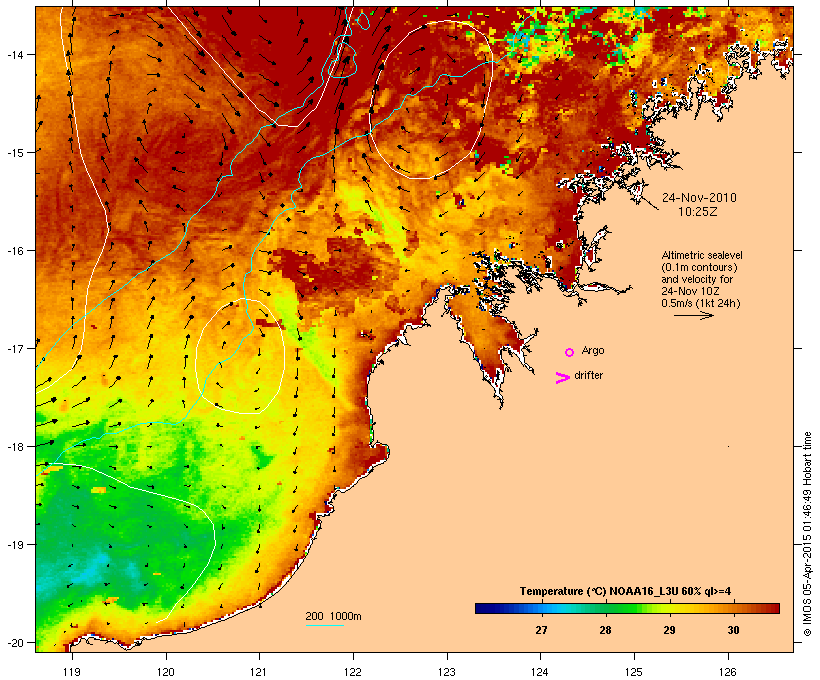Click the latitude label -19
The width and height of the screenshot is (820, 680).
[14, 545]
